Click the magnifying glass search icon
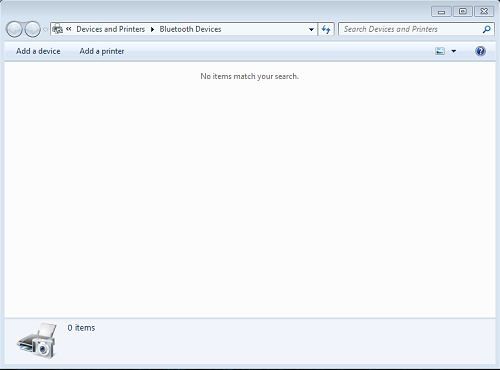The width and height of the screenshot is (500, 370). coord(487,29)
